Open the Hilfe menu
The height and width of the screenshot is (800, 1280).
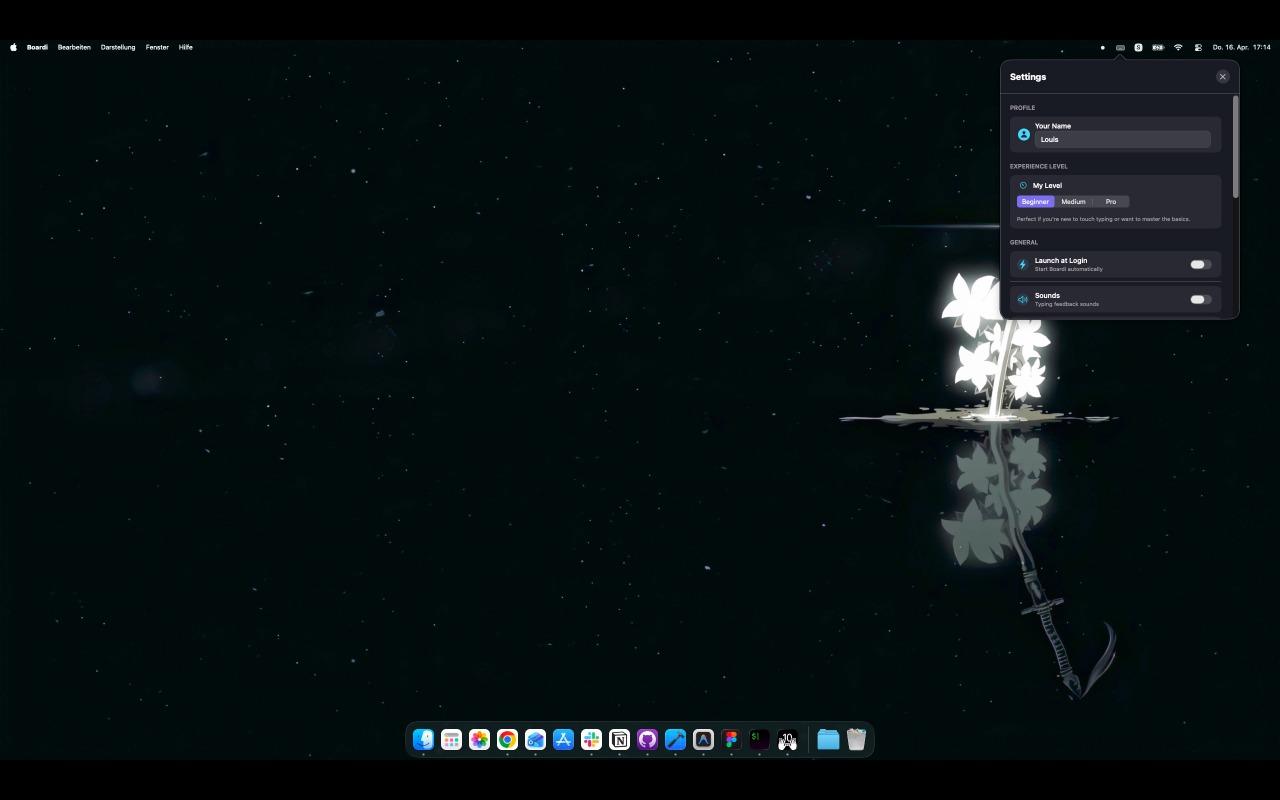pyautogui.click(x=185, y=47)
